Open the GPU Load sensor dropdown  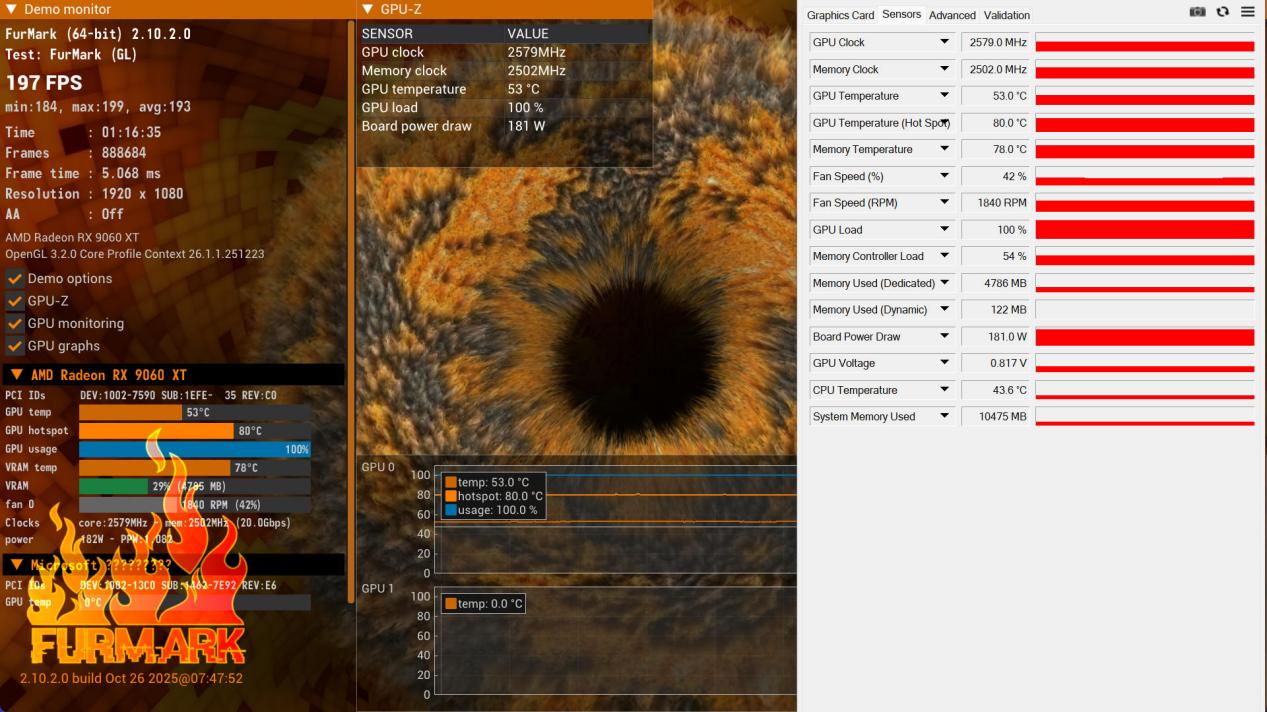click(x=944, y=230)
